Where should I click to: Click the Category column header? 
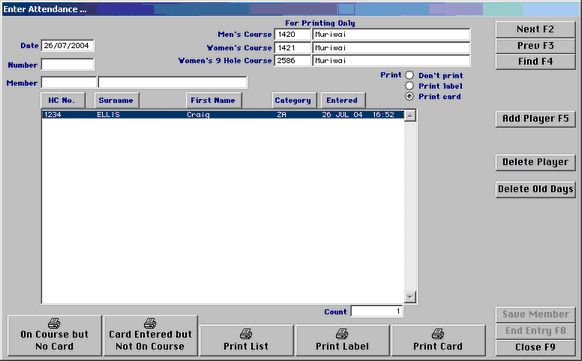click(294, 100)
